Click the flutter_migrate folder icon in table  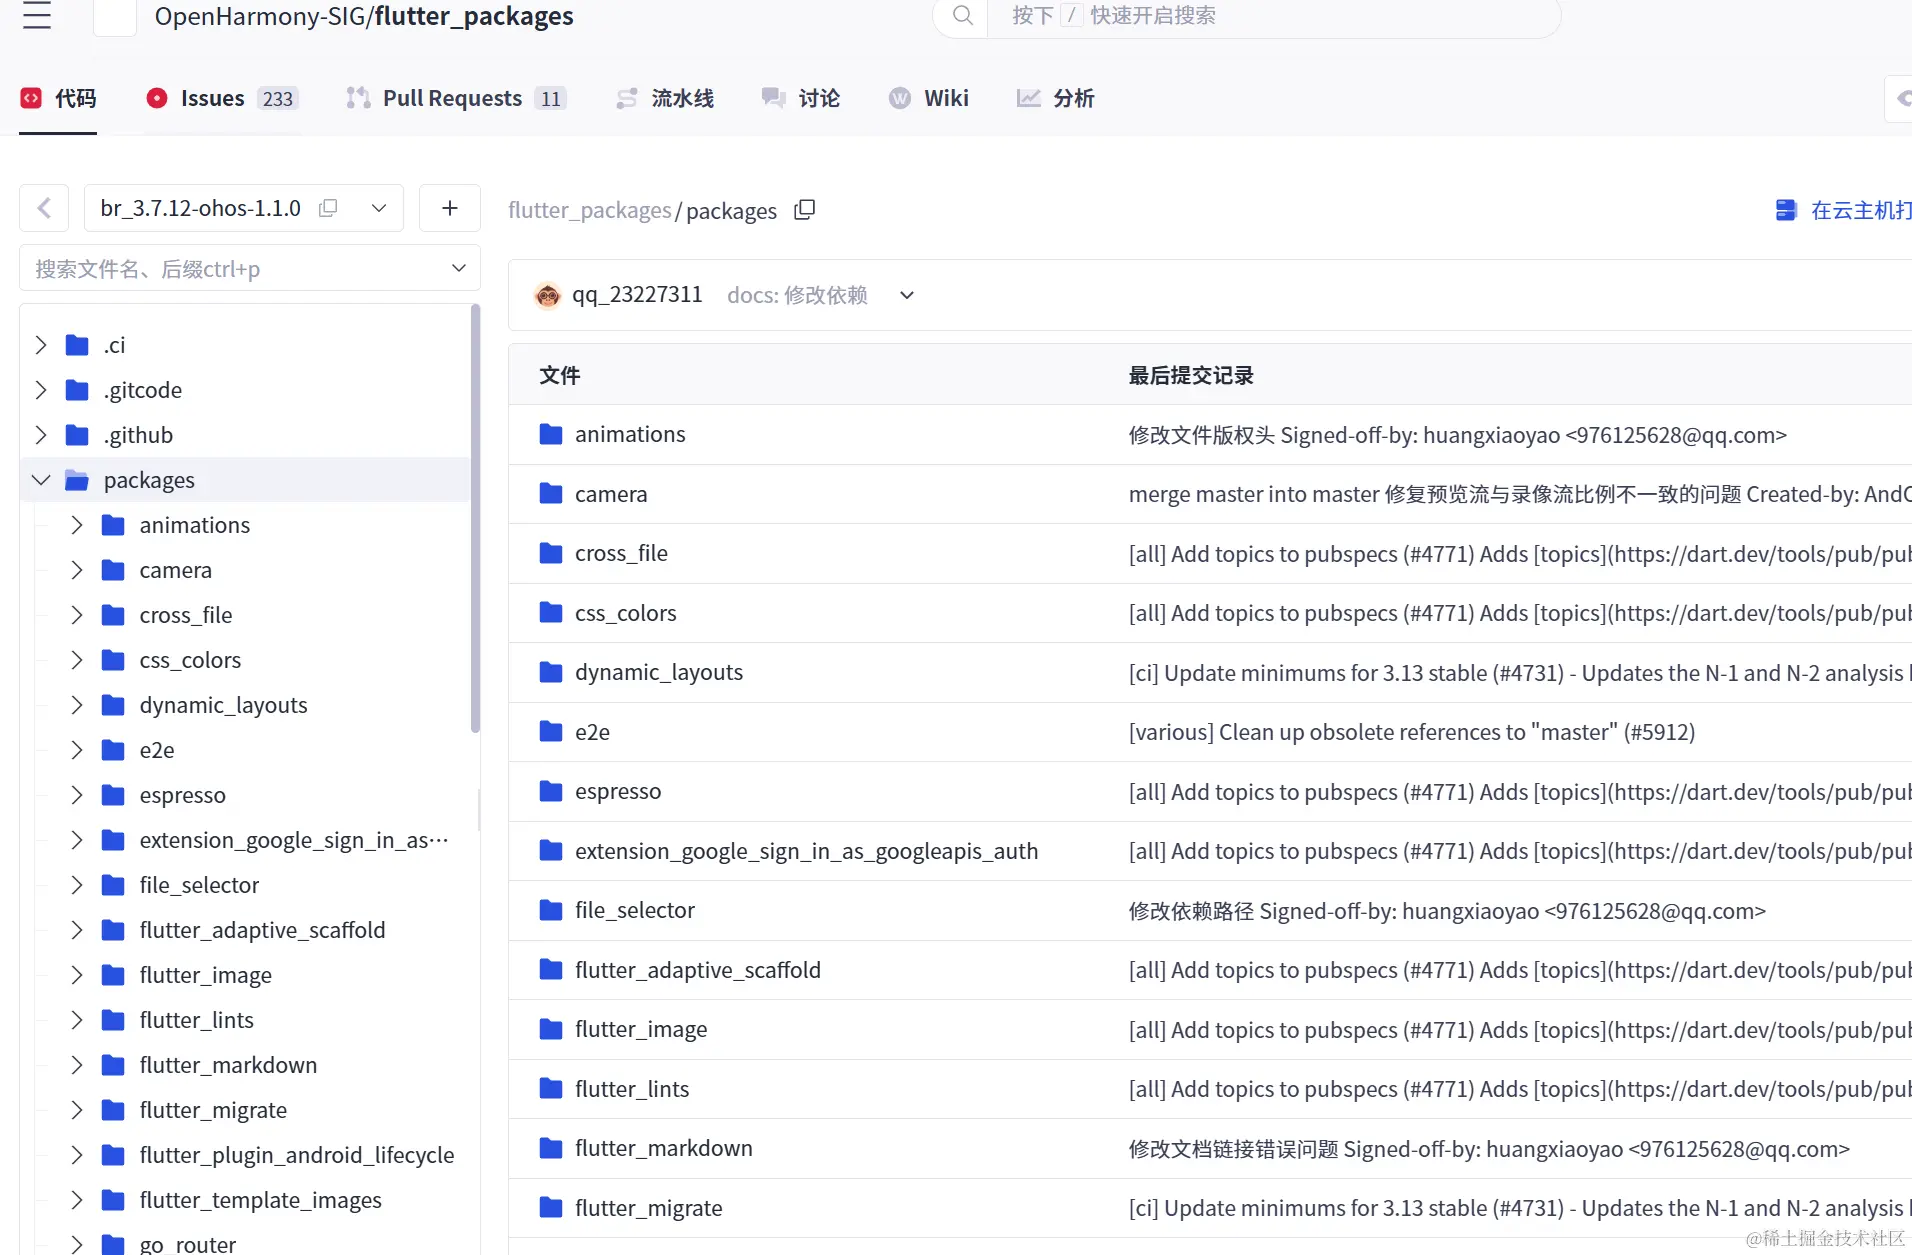pos(551,1207)
